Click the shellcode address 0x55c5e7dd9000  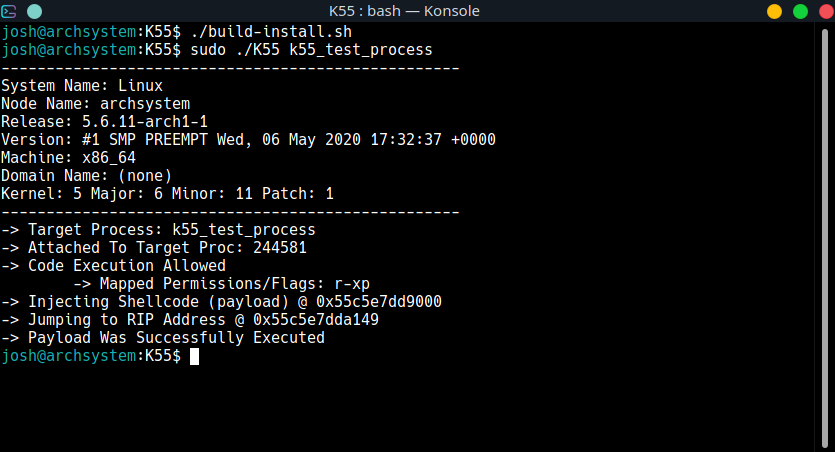click(x=379, y=302)
